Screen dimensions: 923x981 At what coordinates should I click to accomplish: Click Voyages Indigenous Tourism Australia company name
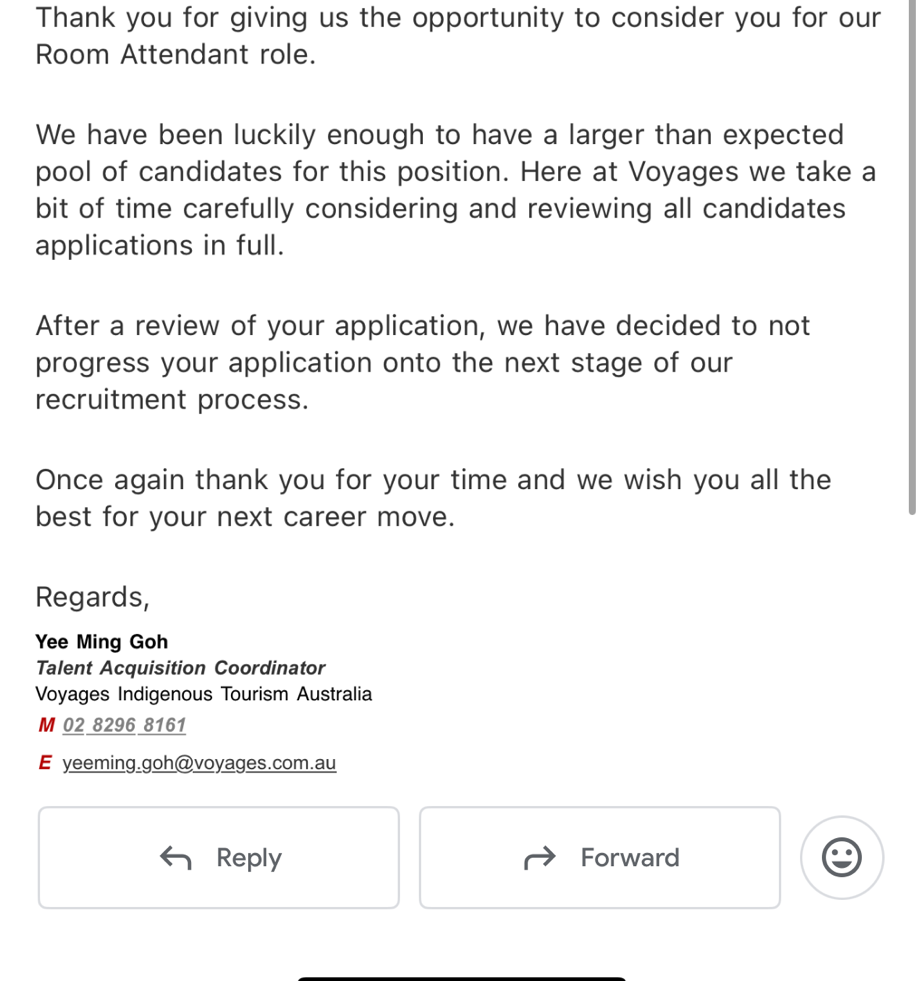point(203,694)
